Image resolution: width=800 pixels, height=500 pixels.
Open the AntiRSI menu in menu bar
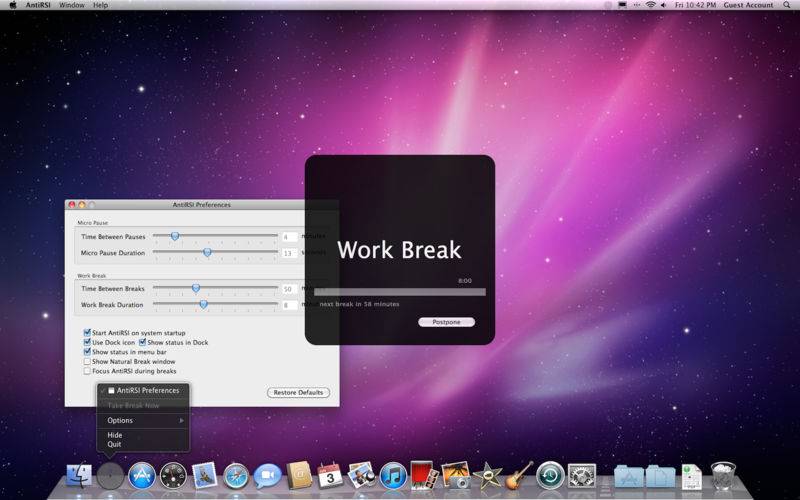38,5
